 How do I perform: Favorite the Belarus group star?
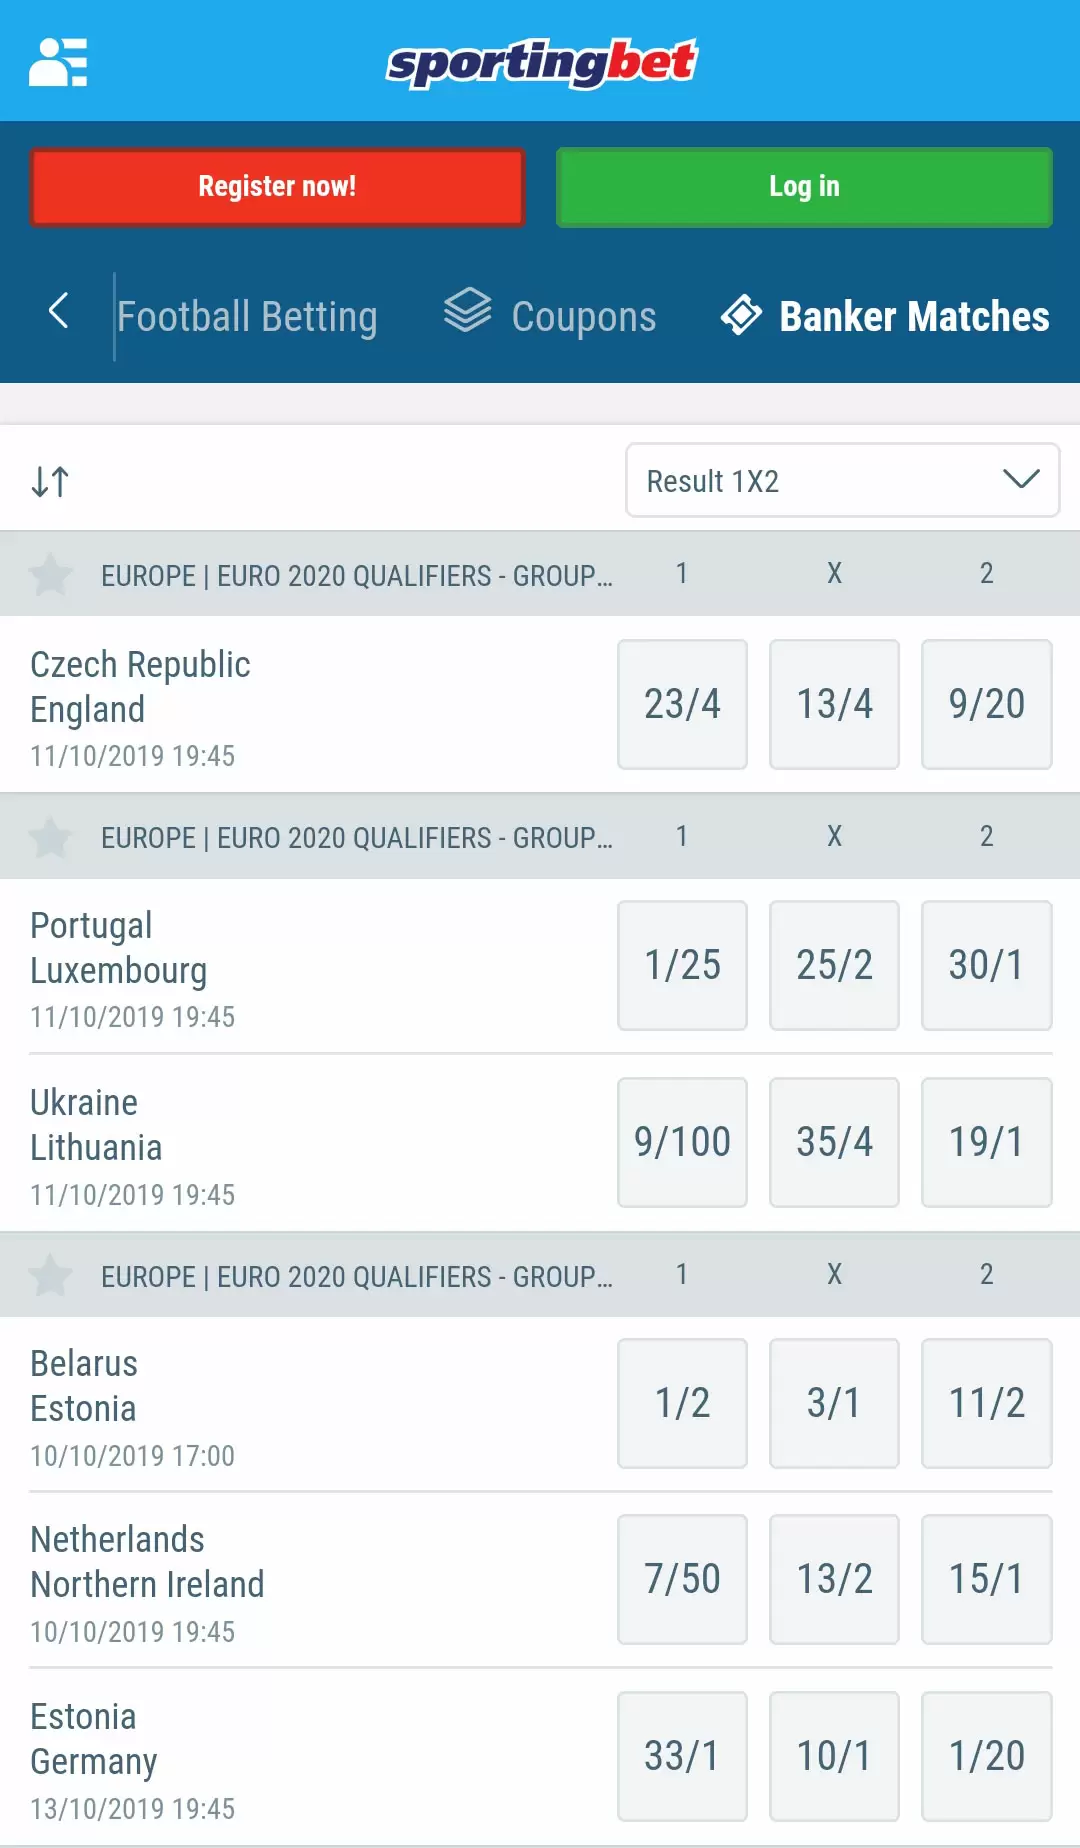pyautogui.click(x=51, y=1276)
